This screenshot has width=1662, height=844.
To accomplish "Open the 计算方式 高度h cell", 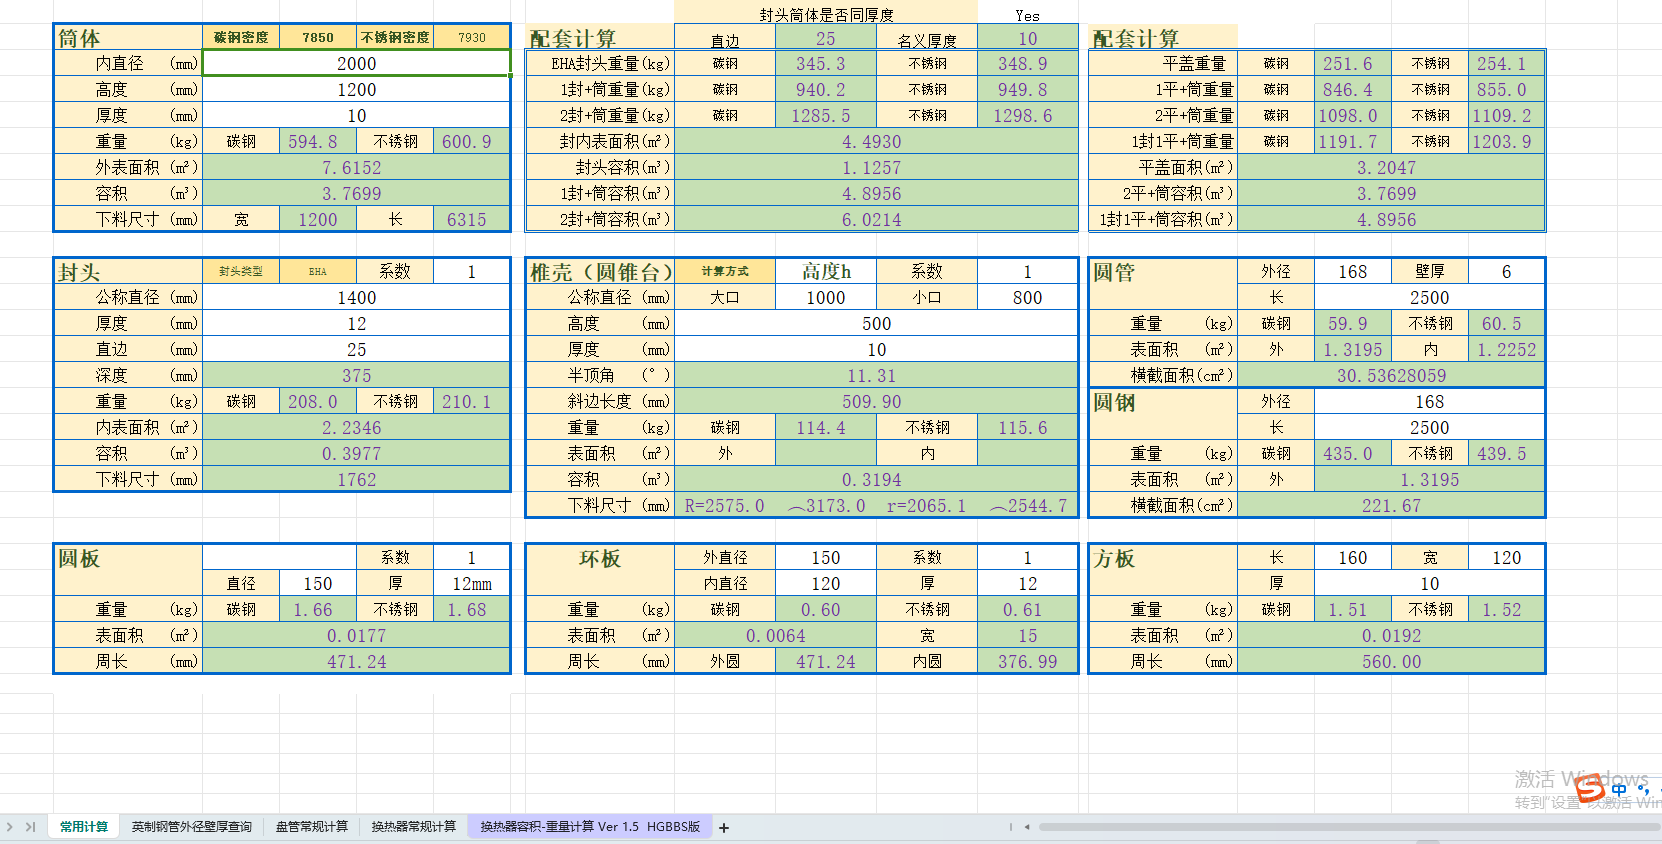I will pyautogui.click(x=826, y=271).
